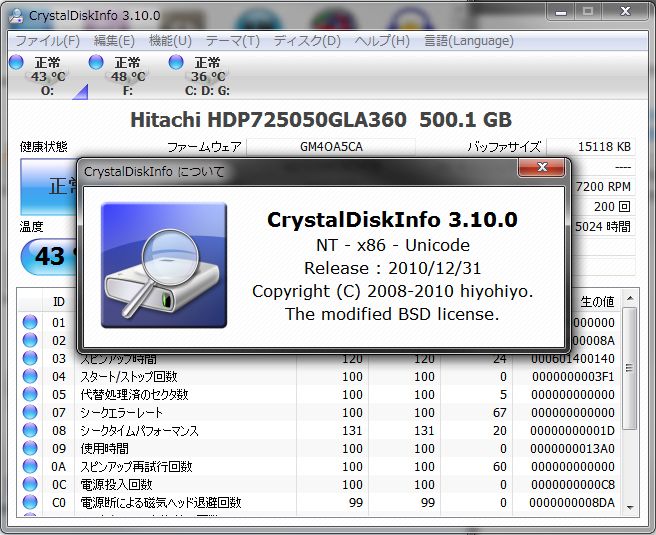The height and width of the screenshot is (535, 656).
Task: Click raw value 0000000013A0
Action: click(572, 448)
